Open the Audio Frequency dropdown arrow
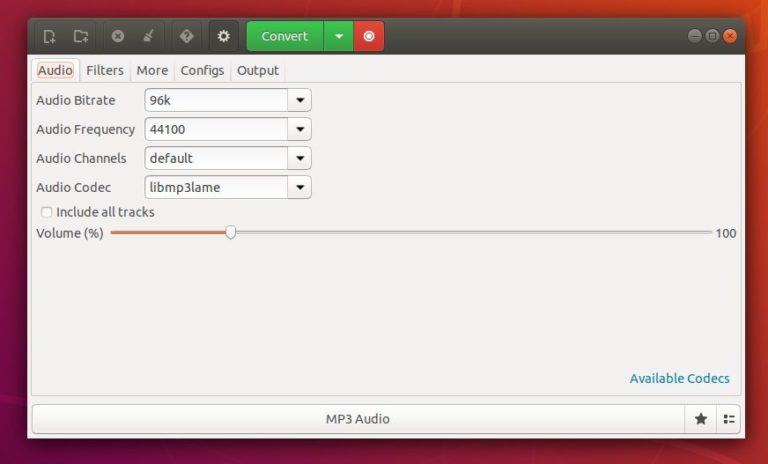Image resolution: width=768 pixels, height=464 pixels. pos(300,129)
